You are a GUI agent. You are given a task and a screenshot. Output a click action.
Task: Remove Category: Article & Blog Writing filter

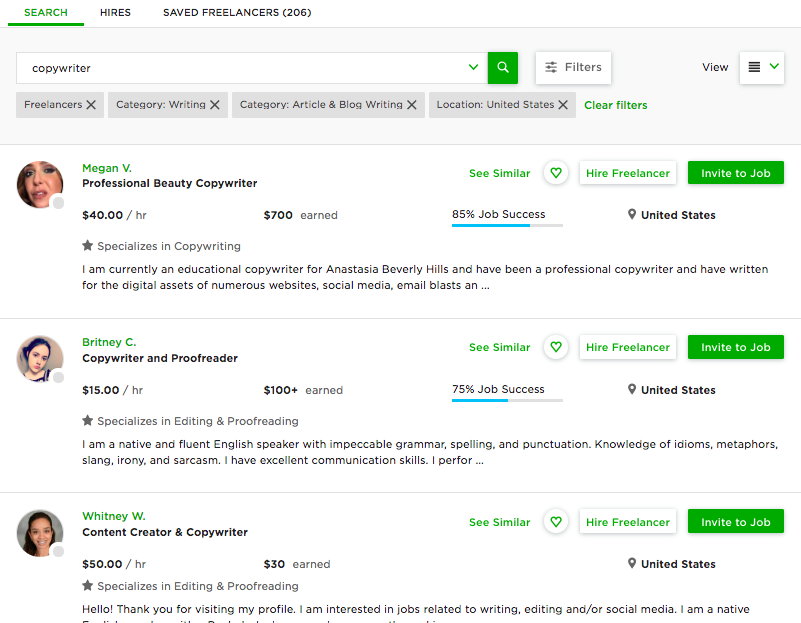coord(412,105)
